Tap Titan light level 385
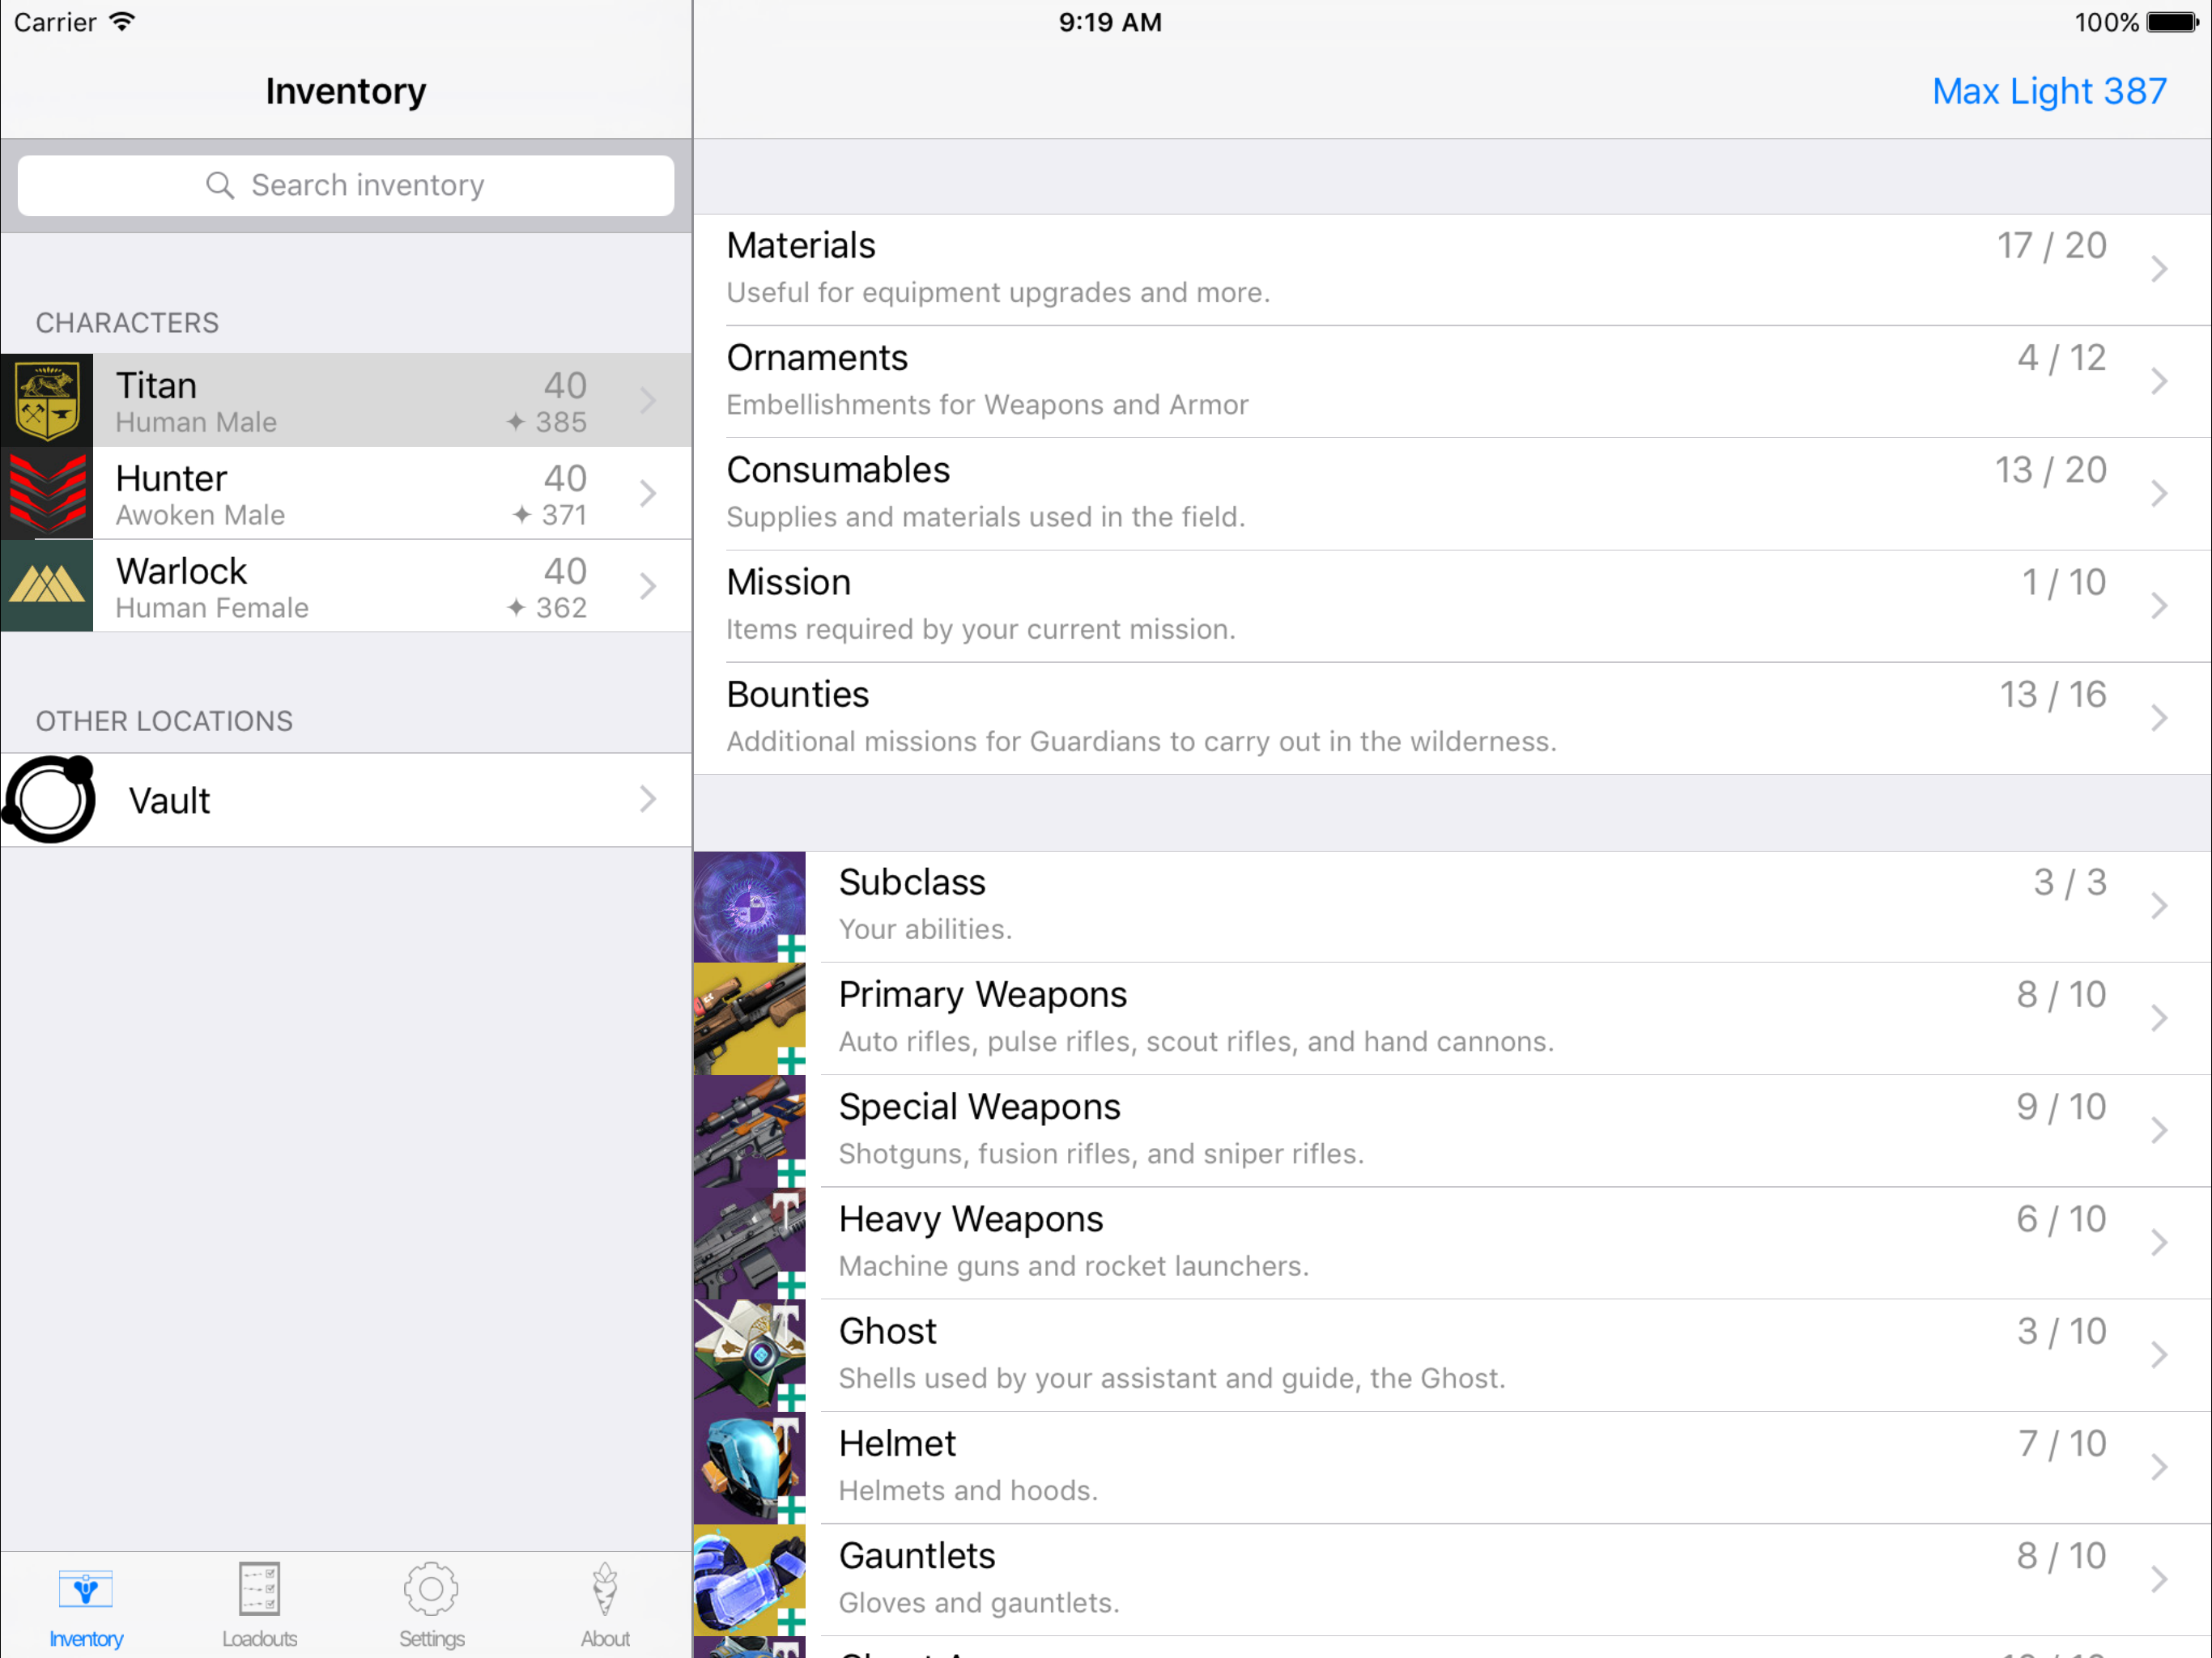Image resolution: width=2212 pixels, height=1658 pixels. [546, 422]
